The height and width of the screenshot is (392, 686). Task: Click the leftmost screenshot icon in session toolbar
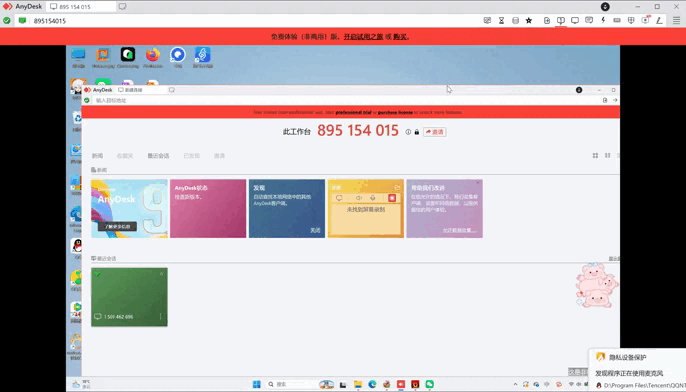tap(487, 21)
